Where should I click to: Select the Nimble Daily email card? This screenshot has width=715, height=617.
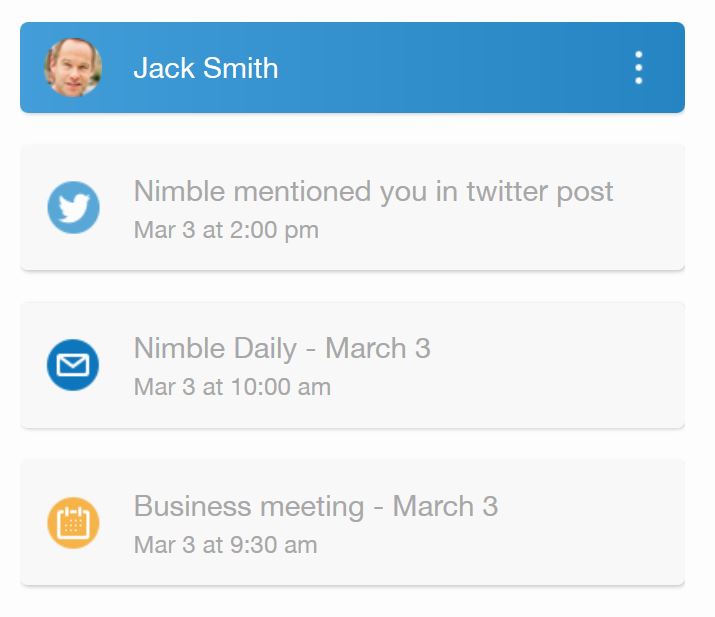(352, 365)
